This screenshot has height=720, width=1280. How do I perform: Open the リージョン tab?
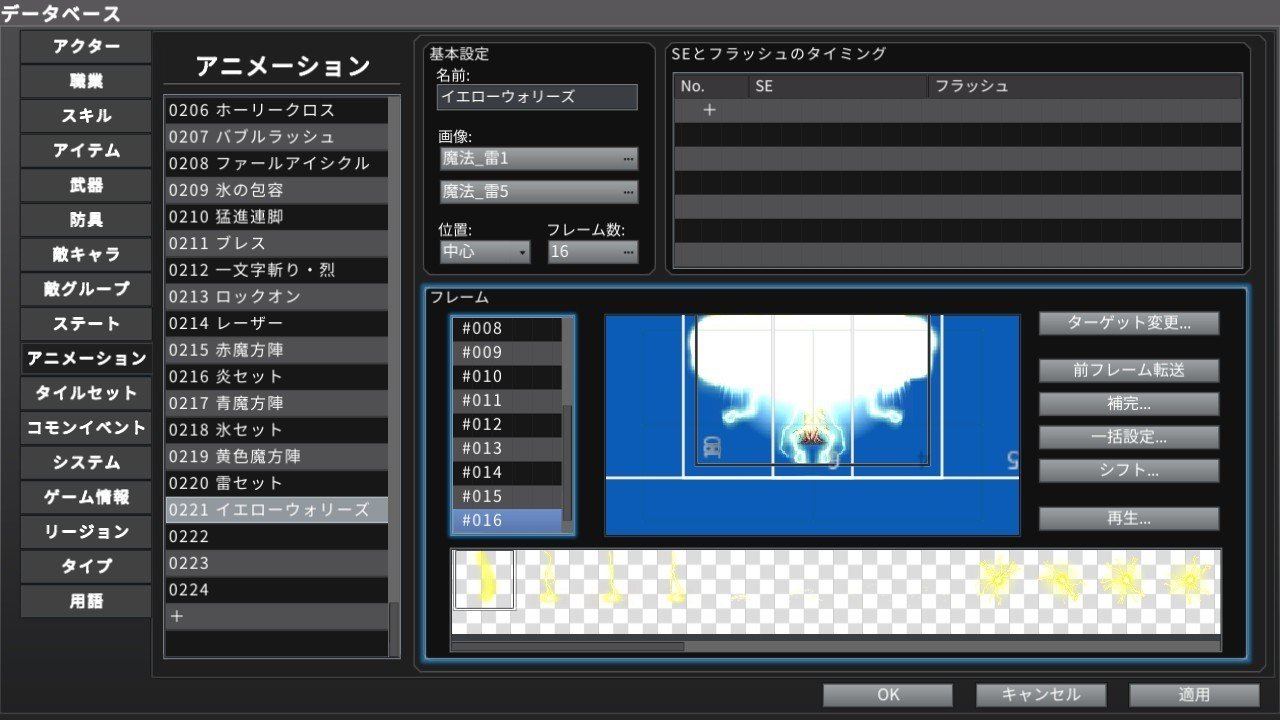click(86, 532)
